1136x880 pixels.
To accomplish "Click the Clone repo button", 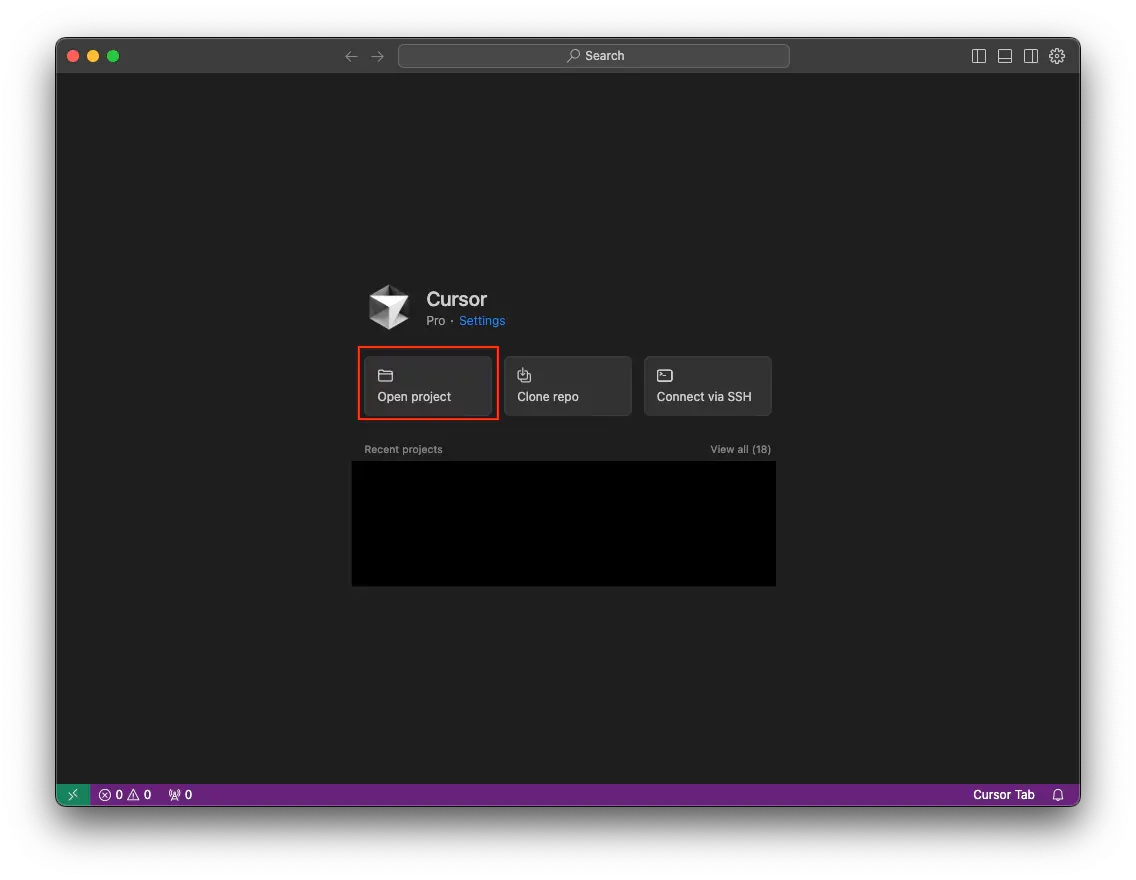I will click(567, 385).
